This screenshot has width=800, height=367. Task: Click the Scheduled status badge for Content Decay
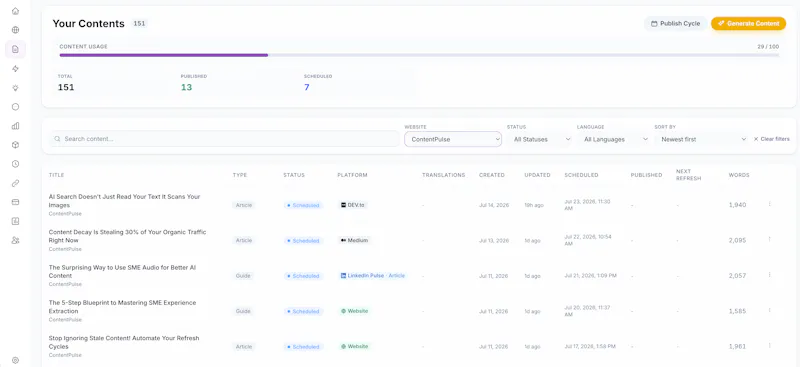[x=303, y=240]
